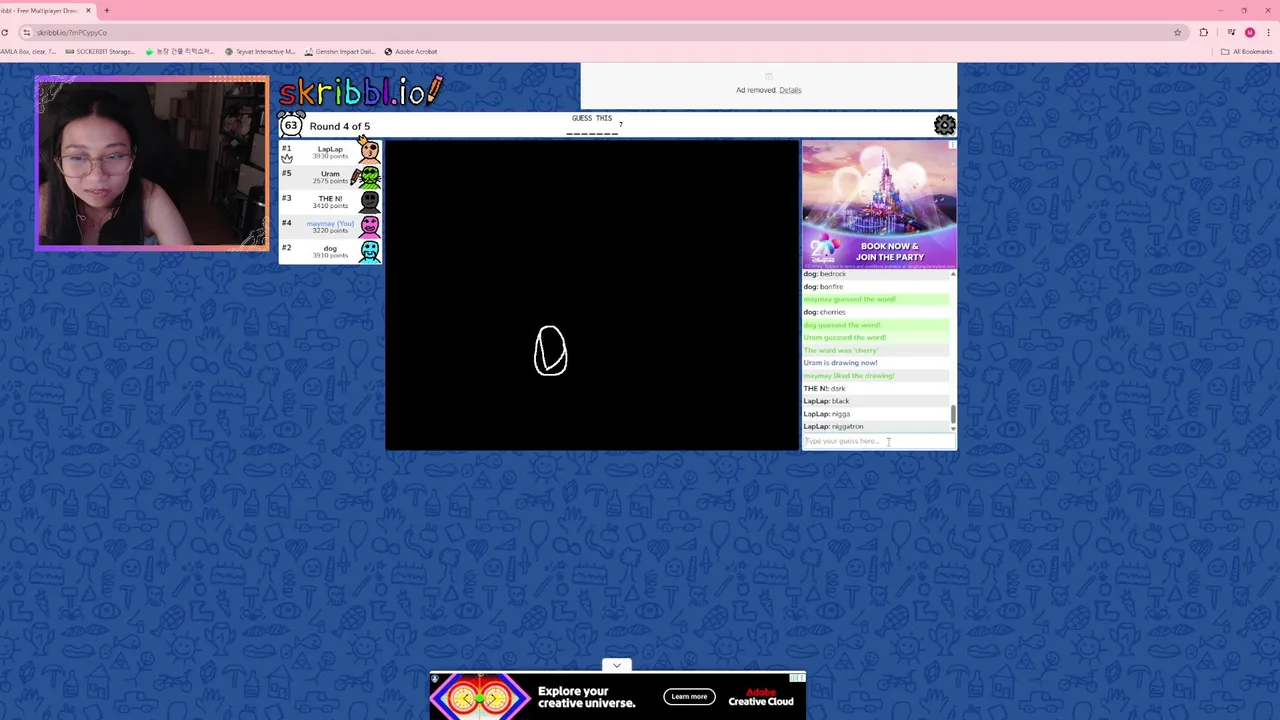The height and width of the screenshot is (720, 1280).
Task: Close the skribbl browser tab
Action: (x=88, y=10)
